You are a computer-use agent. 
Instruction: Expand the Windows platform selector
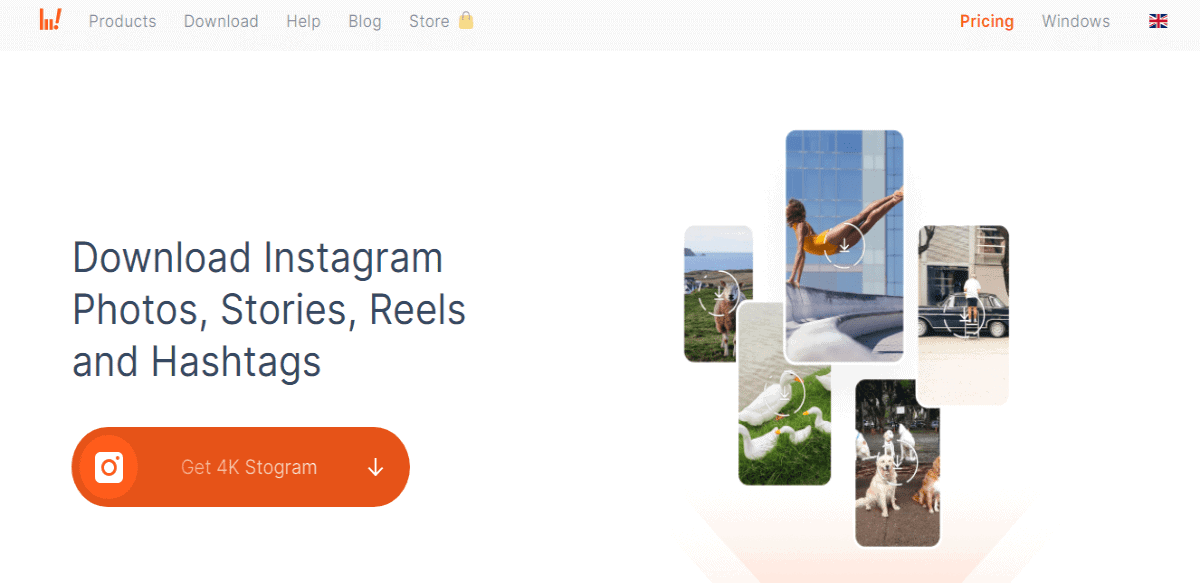1076,21
